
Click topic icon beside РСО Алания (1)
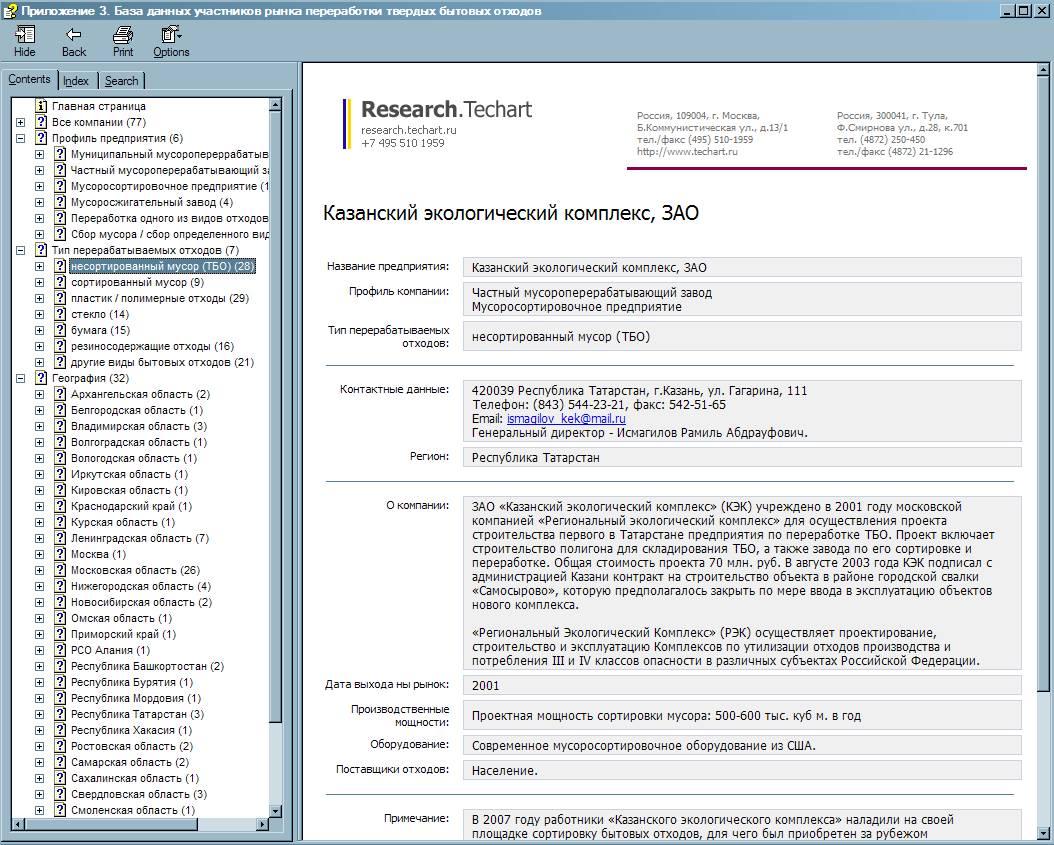point(60,650)
